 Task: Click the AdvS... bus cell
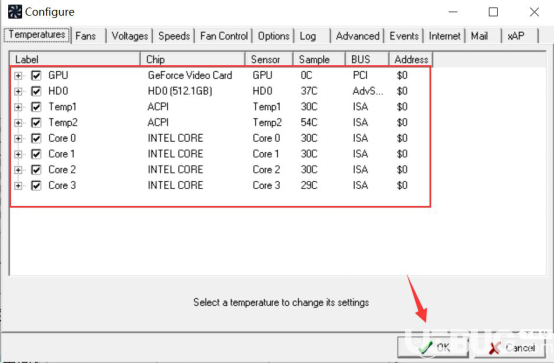pos(368,91)
